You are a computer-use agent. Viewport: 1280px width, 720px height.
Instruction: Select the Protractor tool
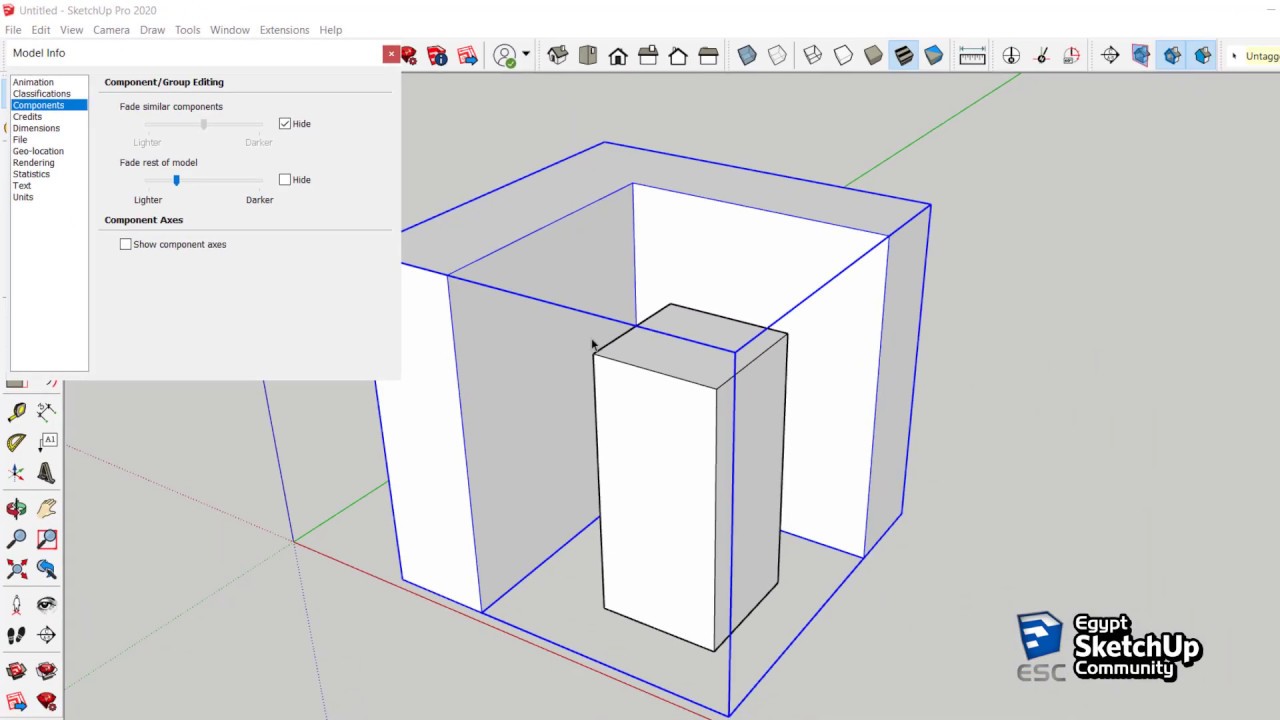17,442
